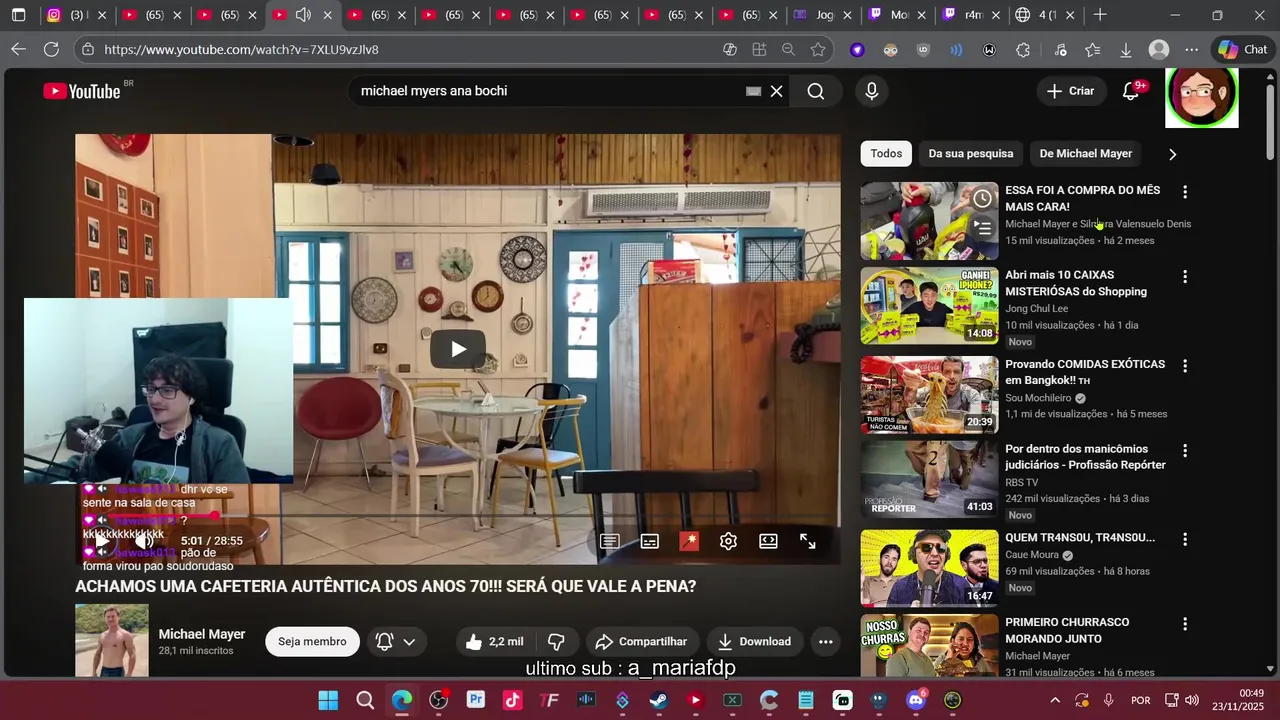Select the Da sua pesquisa chip
Image resolution: width=1280 pixels, height=720 pixels.
point(971,153)
